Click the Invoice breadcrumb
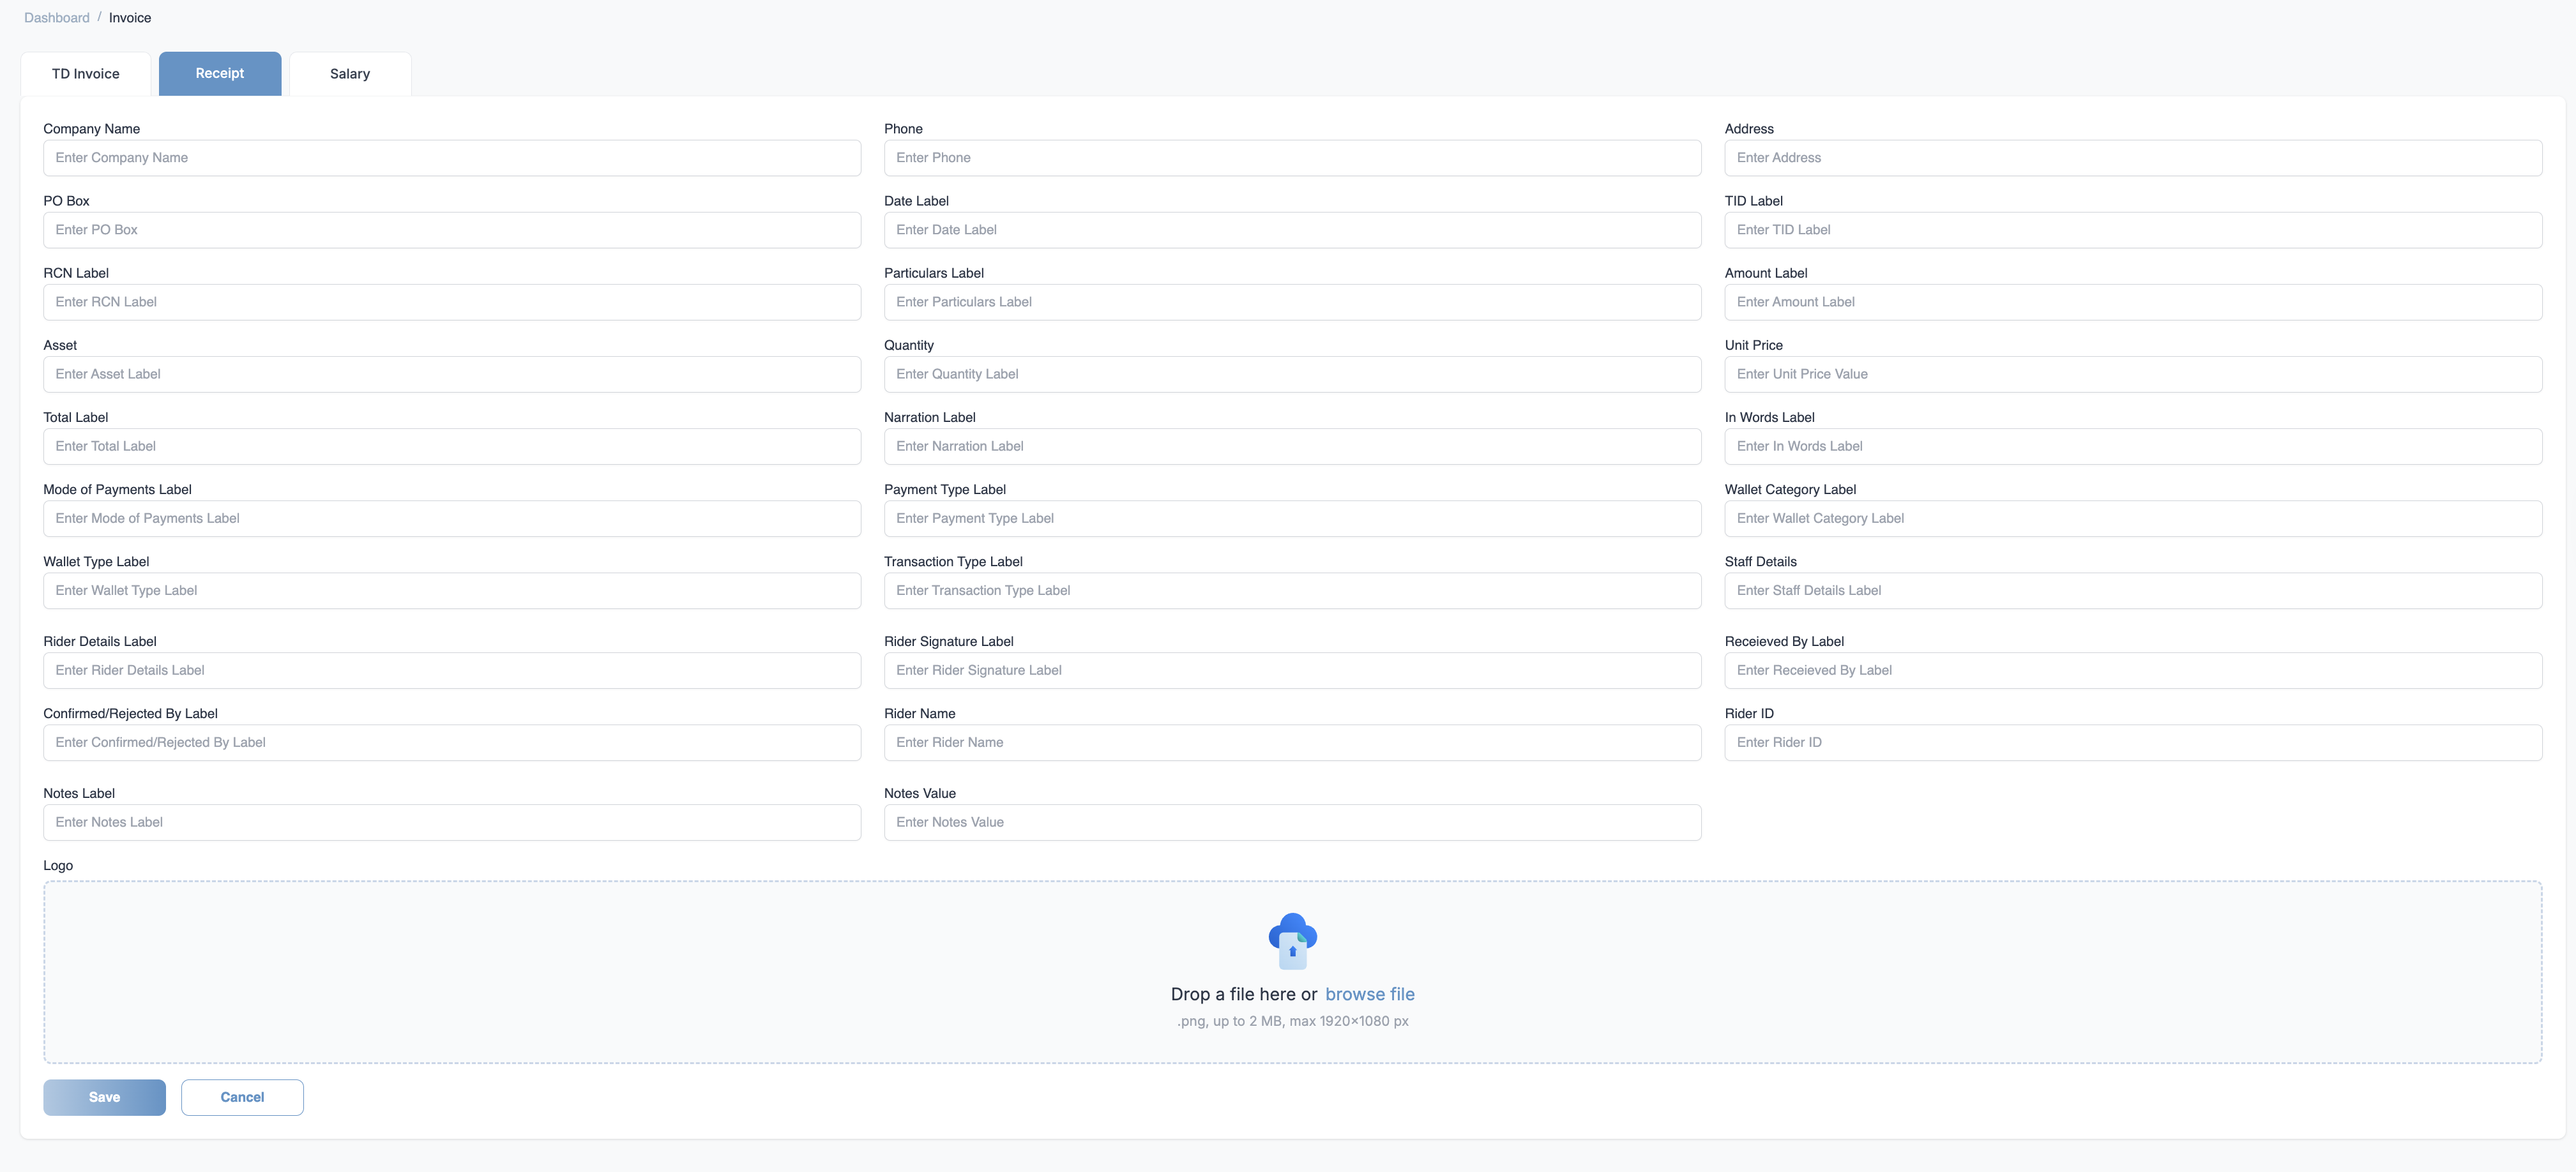2576x1172 pixels. (x=130, y=18)
